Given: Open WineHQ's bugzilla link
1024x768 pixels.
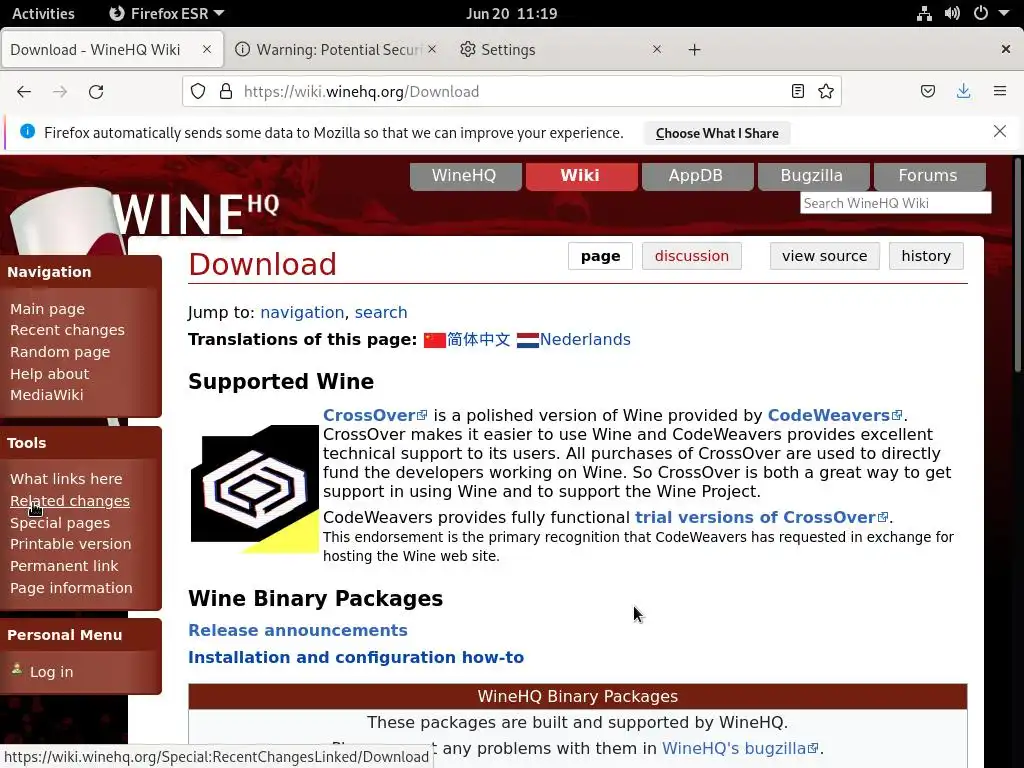Looking at the screenshot, I should click(x=740, y=748).
